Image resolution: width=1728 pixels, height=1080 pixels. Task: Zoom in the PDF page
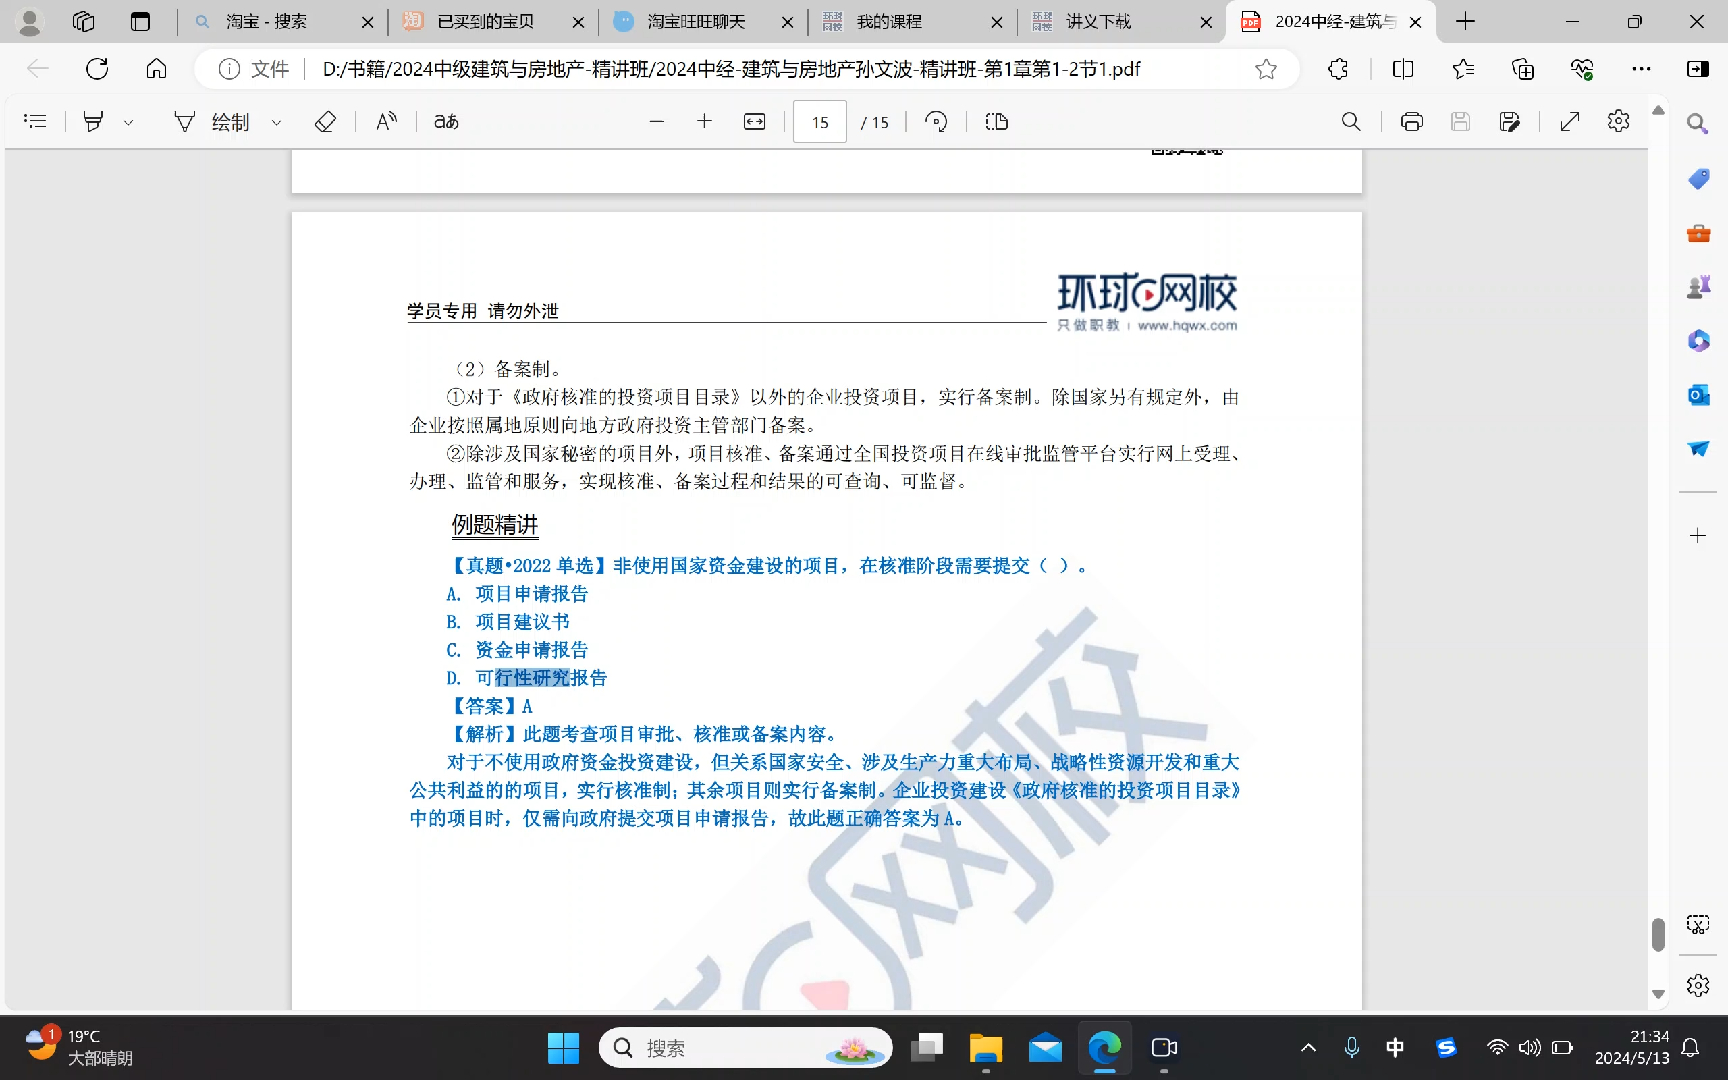tap(704, 122)
